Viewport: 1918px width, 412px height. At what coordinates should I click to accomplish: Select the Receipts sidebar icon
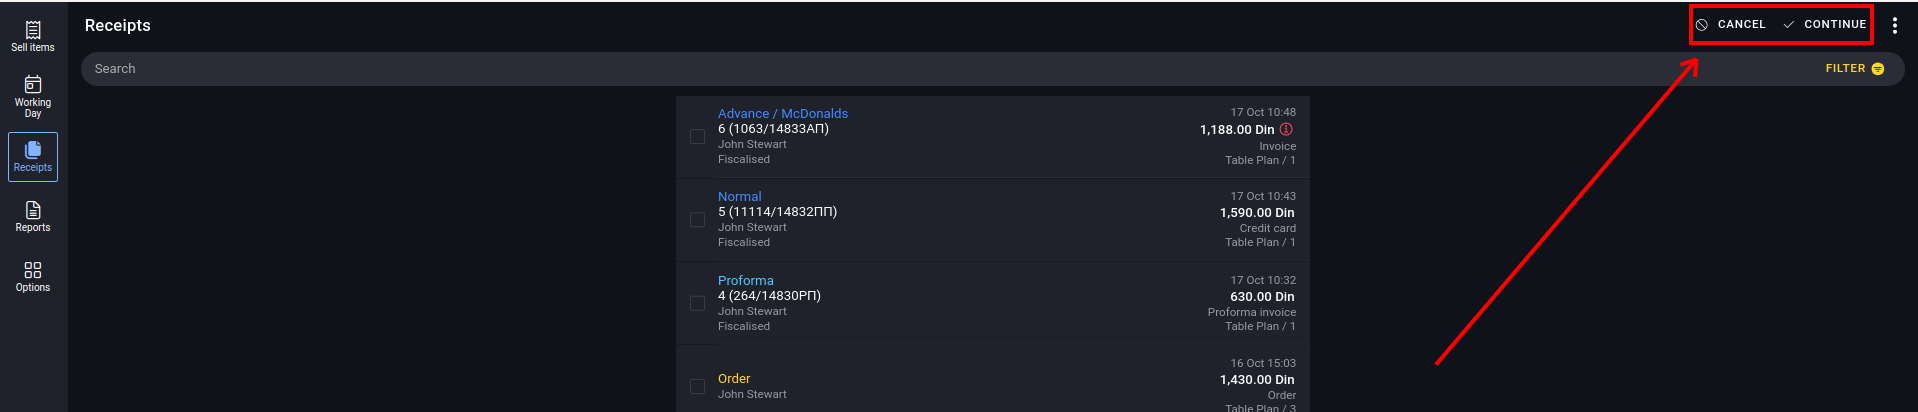tap(33, 149)
